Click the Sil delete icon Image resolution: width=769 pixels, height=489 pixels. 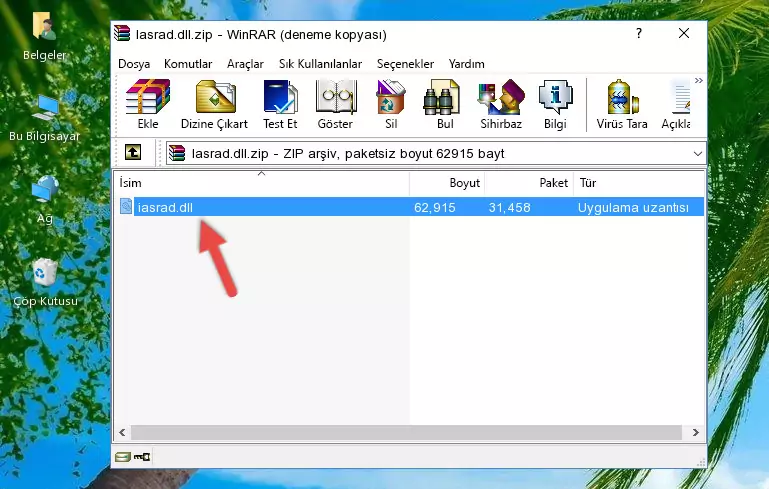pyautogui.click(x=391, y=97)
